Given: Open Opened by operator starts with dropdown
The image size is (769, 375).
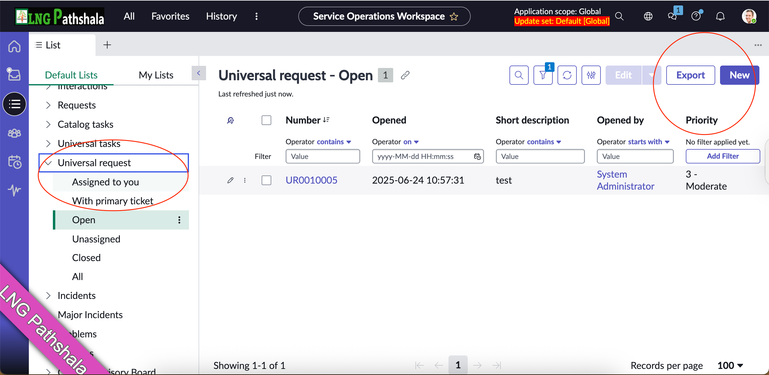Looking at the screenshot, I should 649,142.
